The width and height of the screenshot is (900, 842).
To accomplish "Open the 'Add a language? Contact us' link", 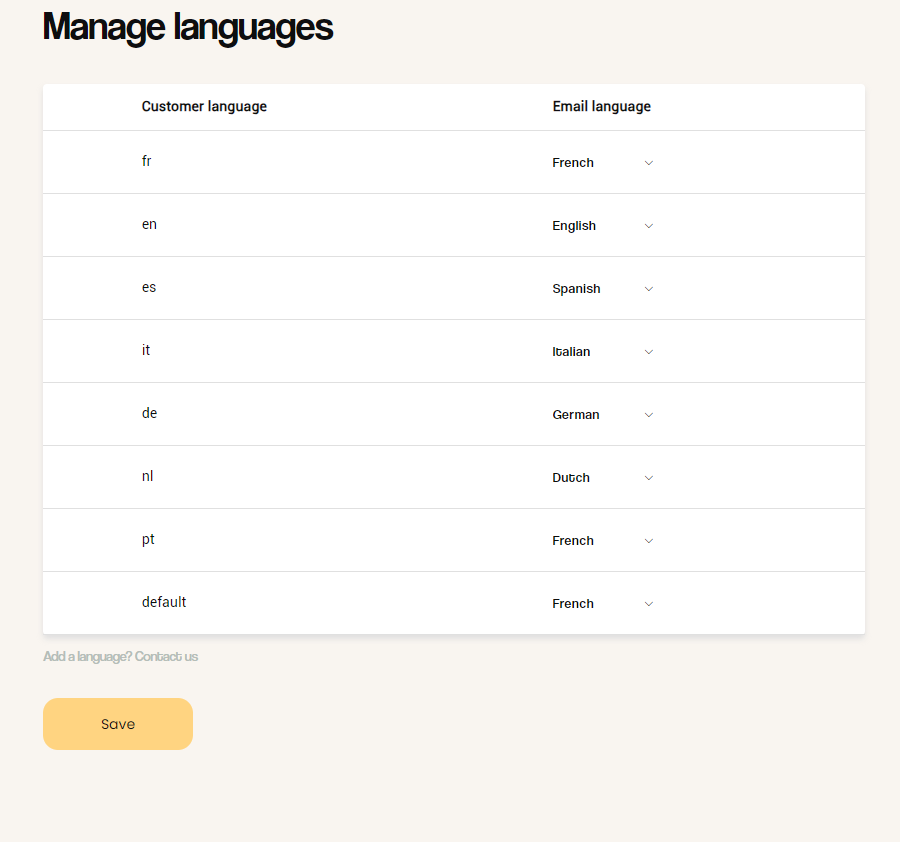I will pos(121,657).
